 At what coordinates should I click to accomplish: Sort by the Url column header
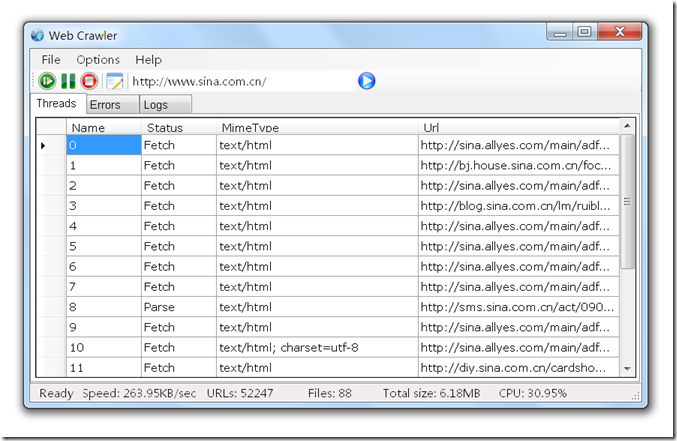[519, 127]
